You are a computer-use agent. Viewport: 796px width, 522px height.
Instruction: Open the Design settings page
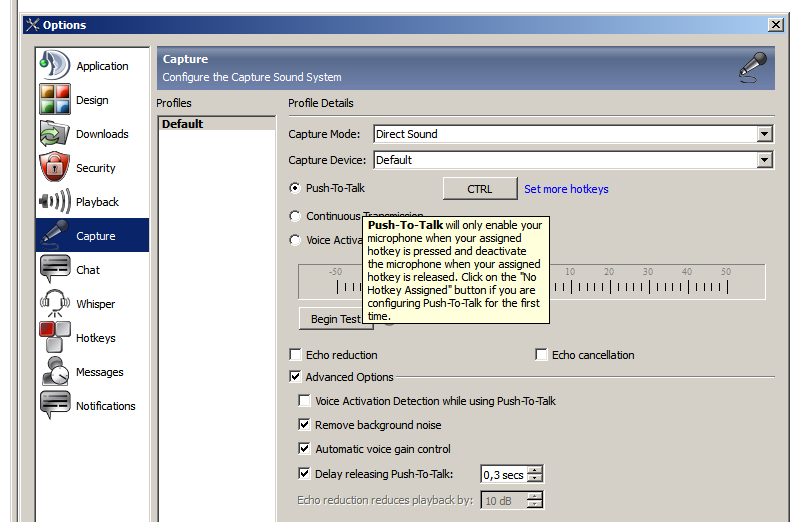[92, 100]
